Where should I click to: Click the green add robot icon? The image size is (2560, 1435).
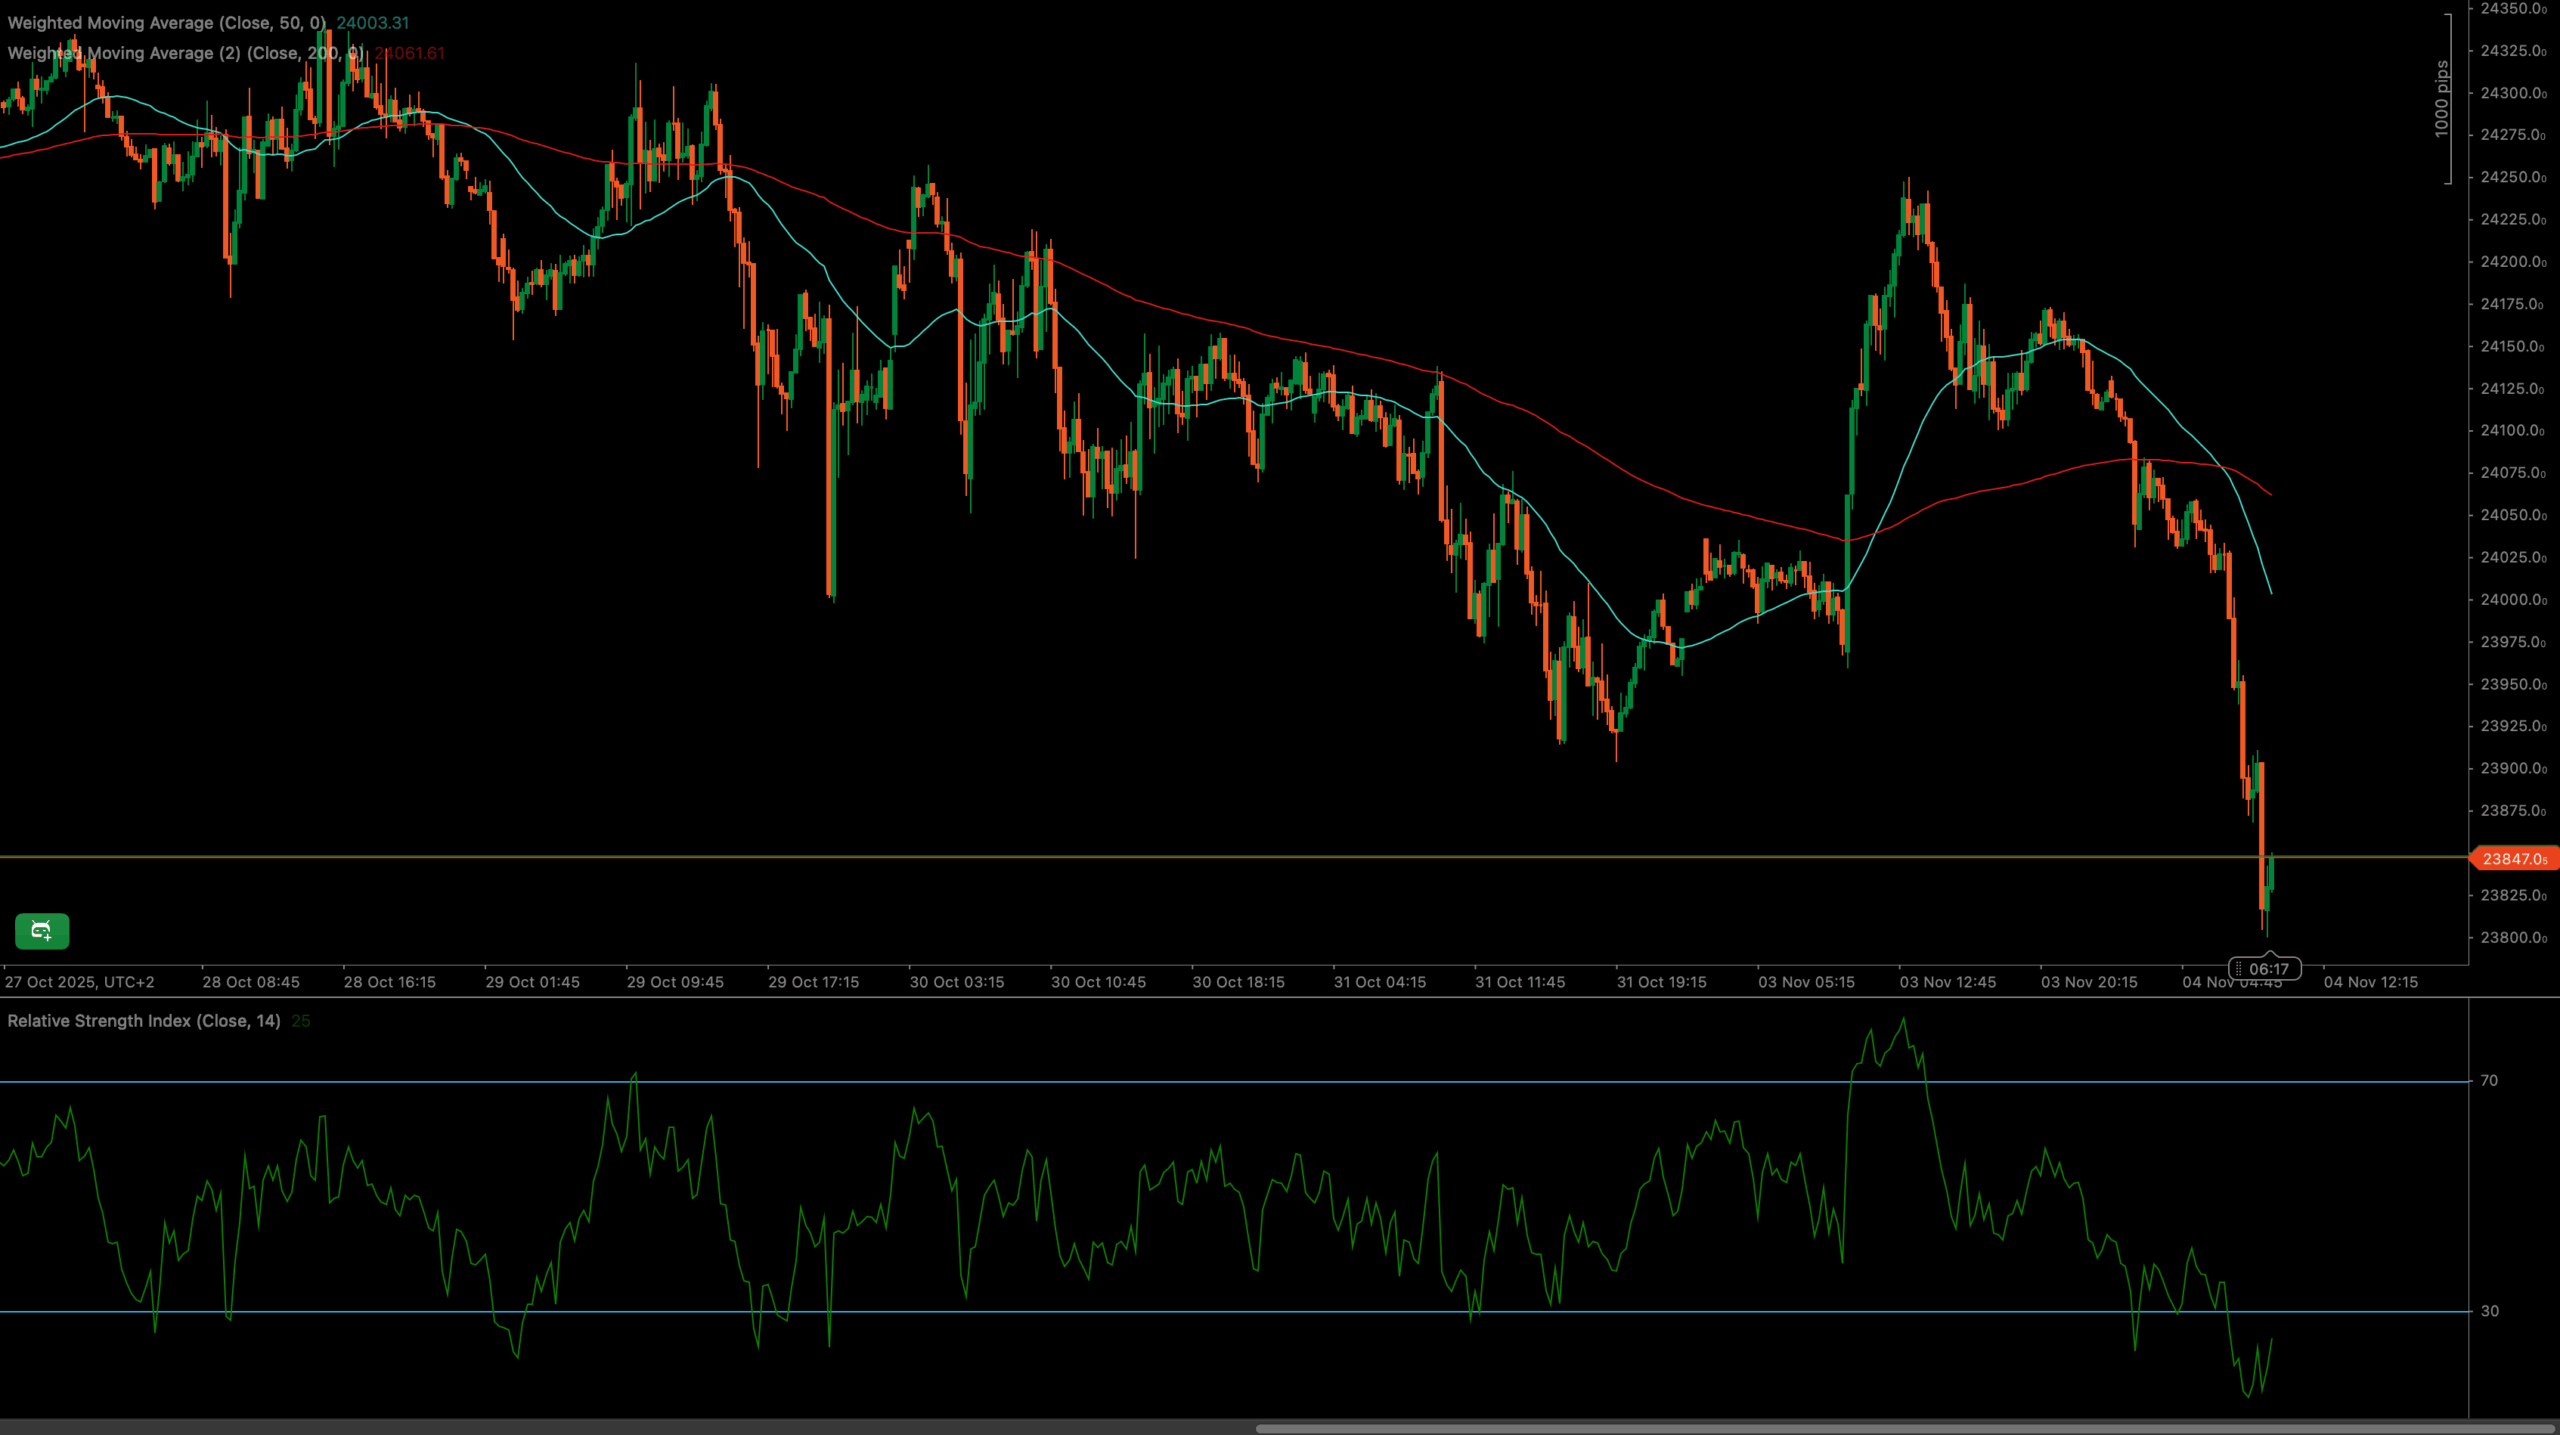tap(41, 931)
